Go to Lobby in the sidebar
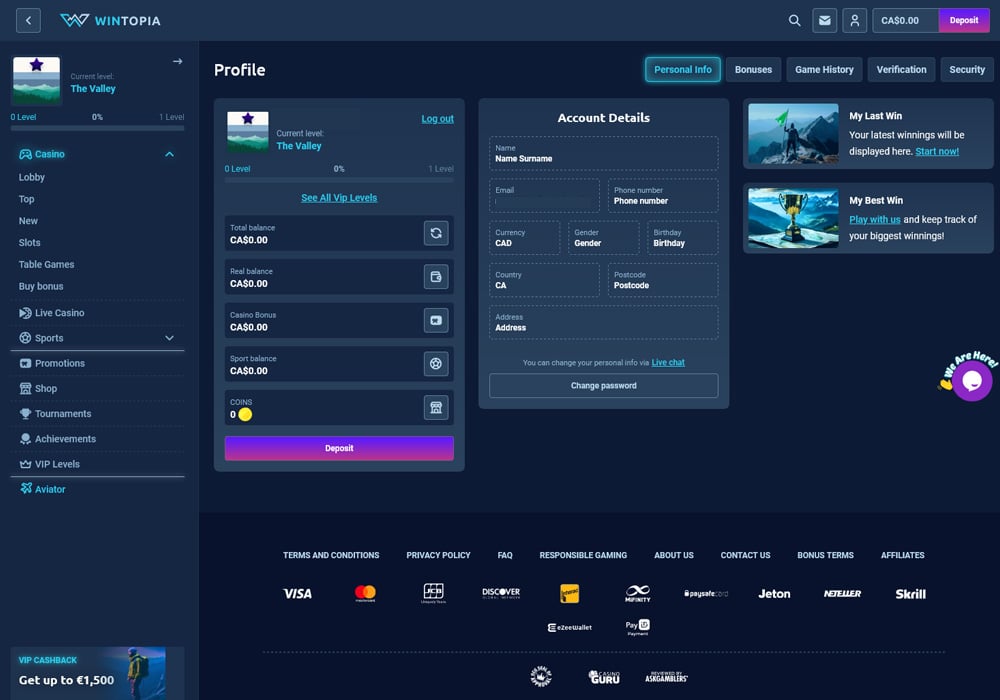 pyautogui.click(x=32, y=177)
